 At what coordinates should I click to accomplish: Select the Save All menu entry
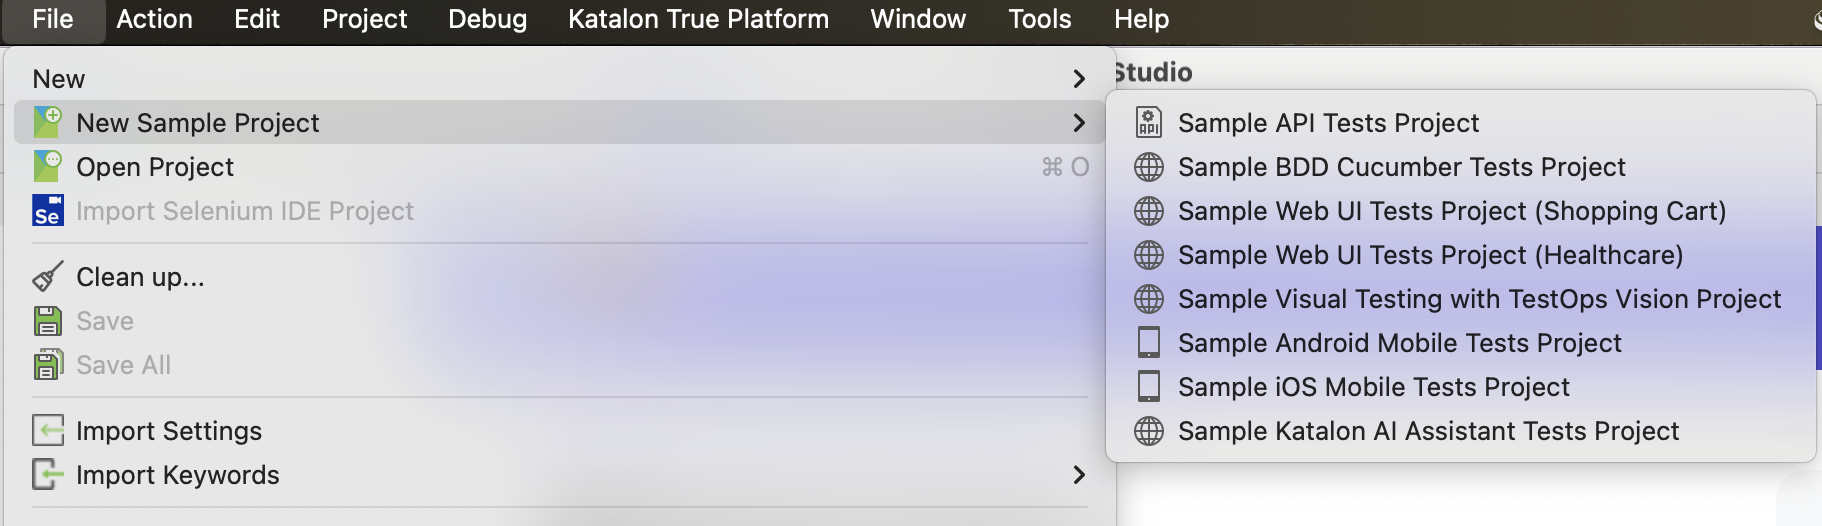560,364
